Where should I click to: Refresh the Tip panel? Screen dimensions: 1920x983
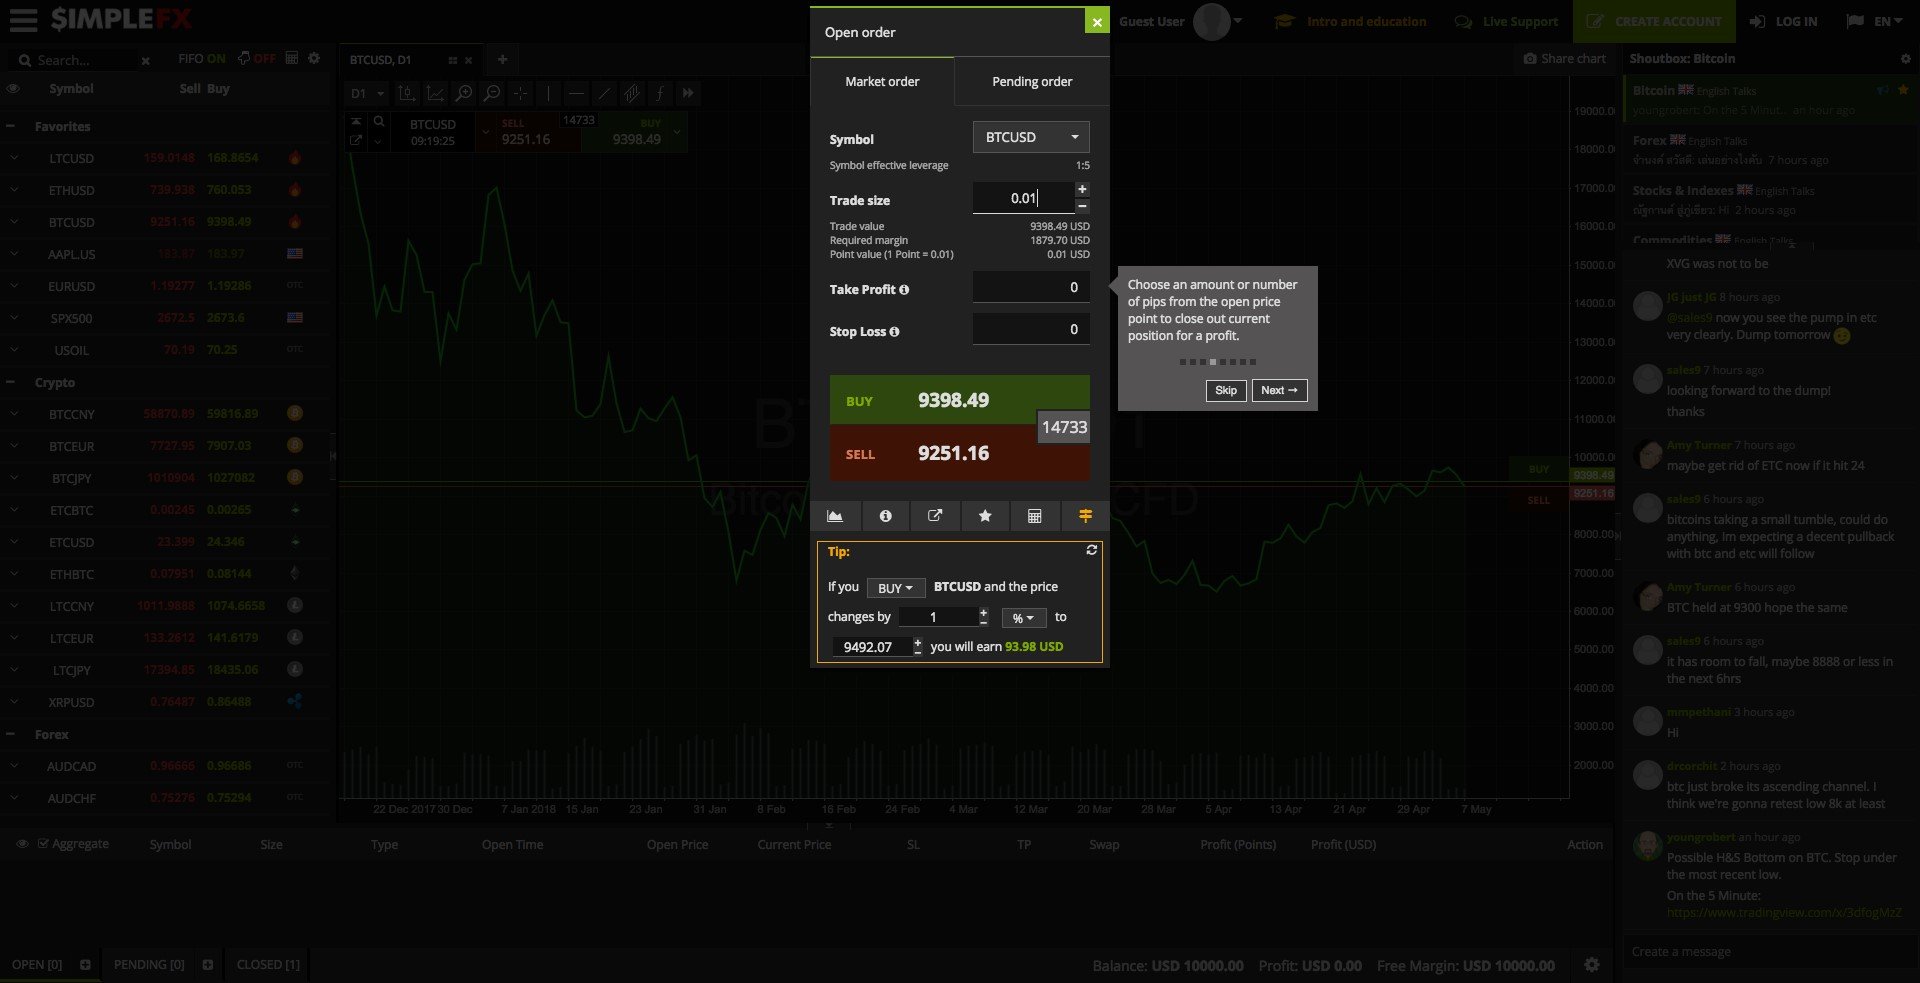click(1092, 550)
